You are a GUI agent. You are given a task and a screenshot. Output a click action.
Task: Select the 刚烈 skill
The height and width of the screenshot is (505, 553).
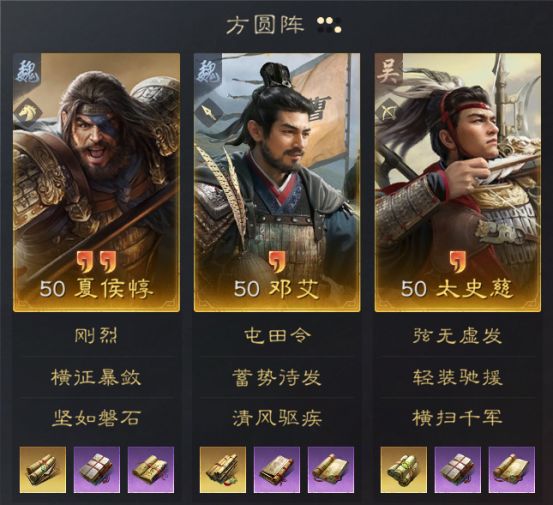click(96, 336)
